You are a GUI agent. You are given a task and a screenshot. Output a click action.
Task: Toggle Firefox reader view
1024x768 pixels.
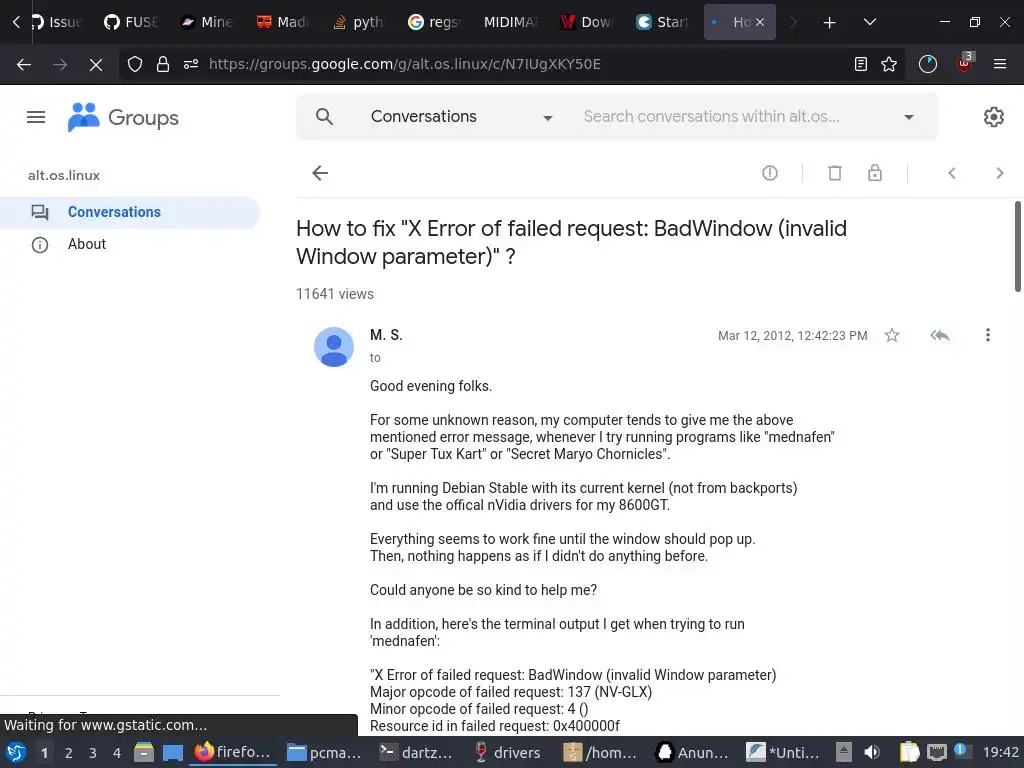point(861,64)
